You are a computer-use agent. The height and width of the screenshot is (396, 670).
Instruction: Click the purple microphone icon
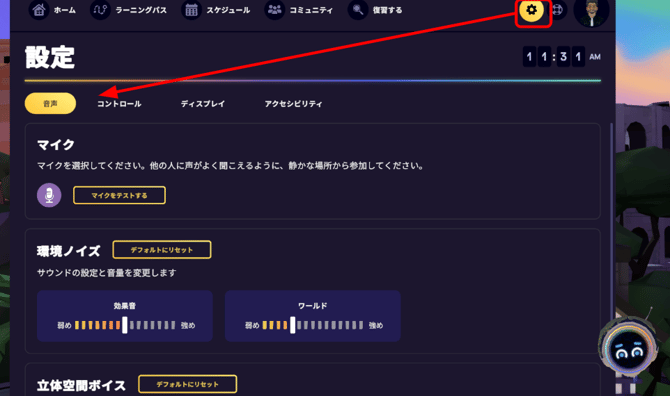[49, 195]
